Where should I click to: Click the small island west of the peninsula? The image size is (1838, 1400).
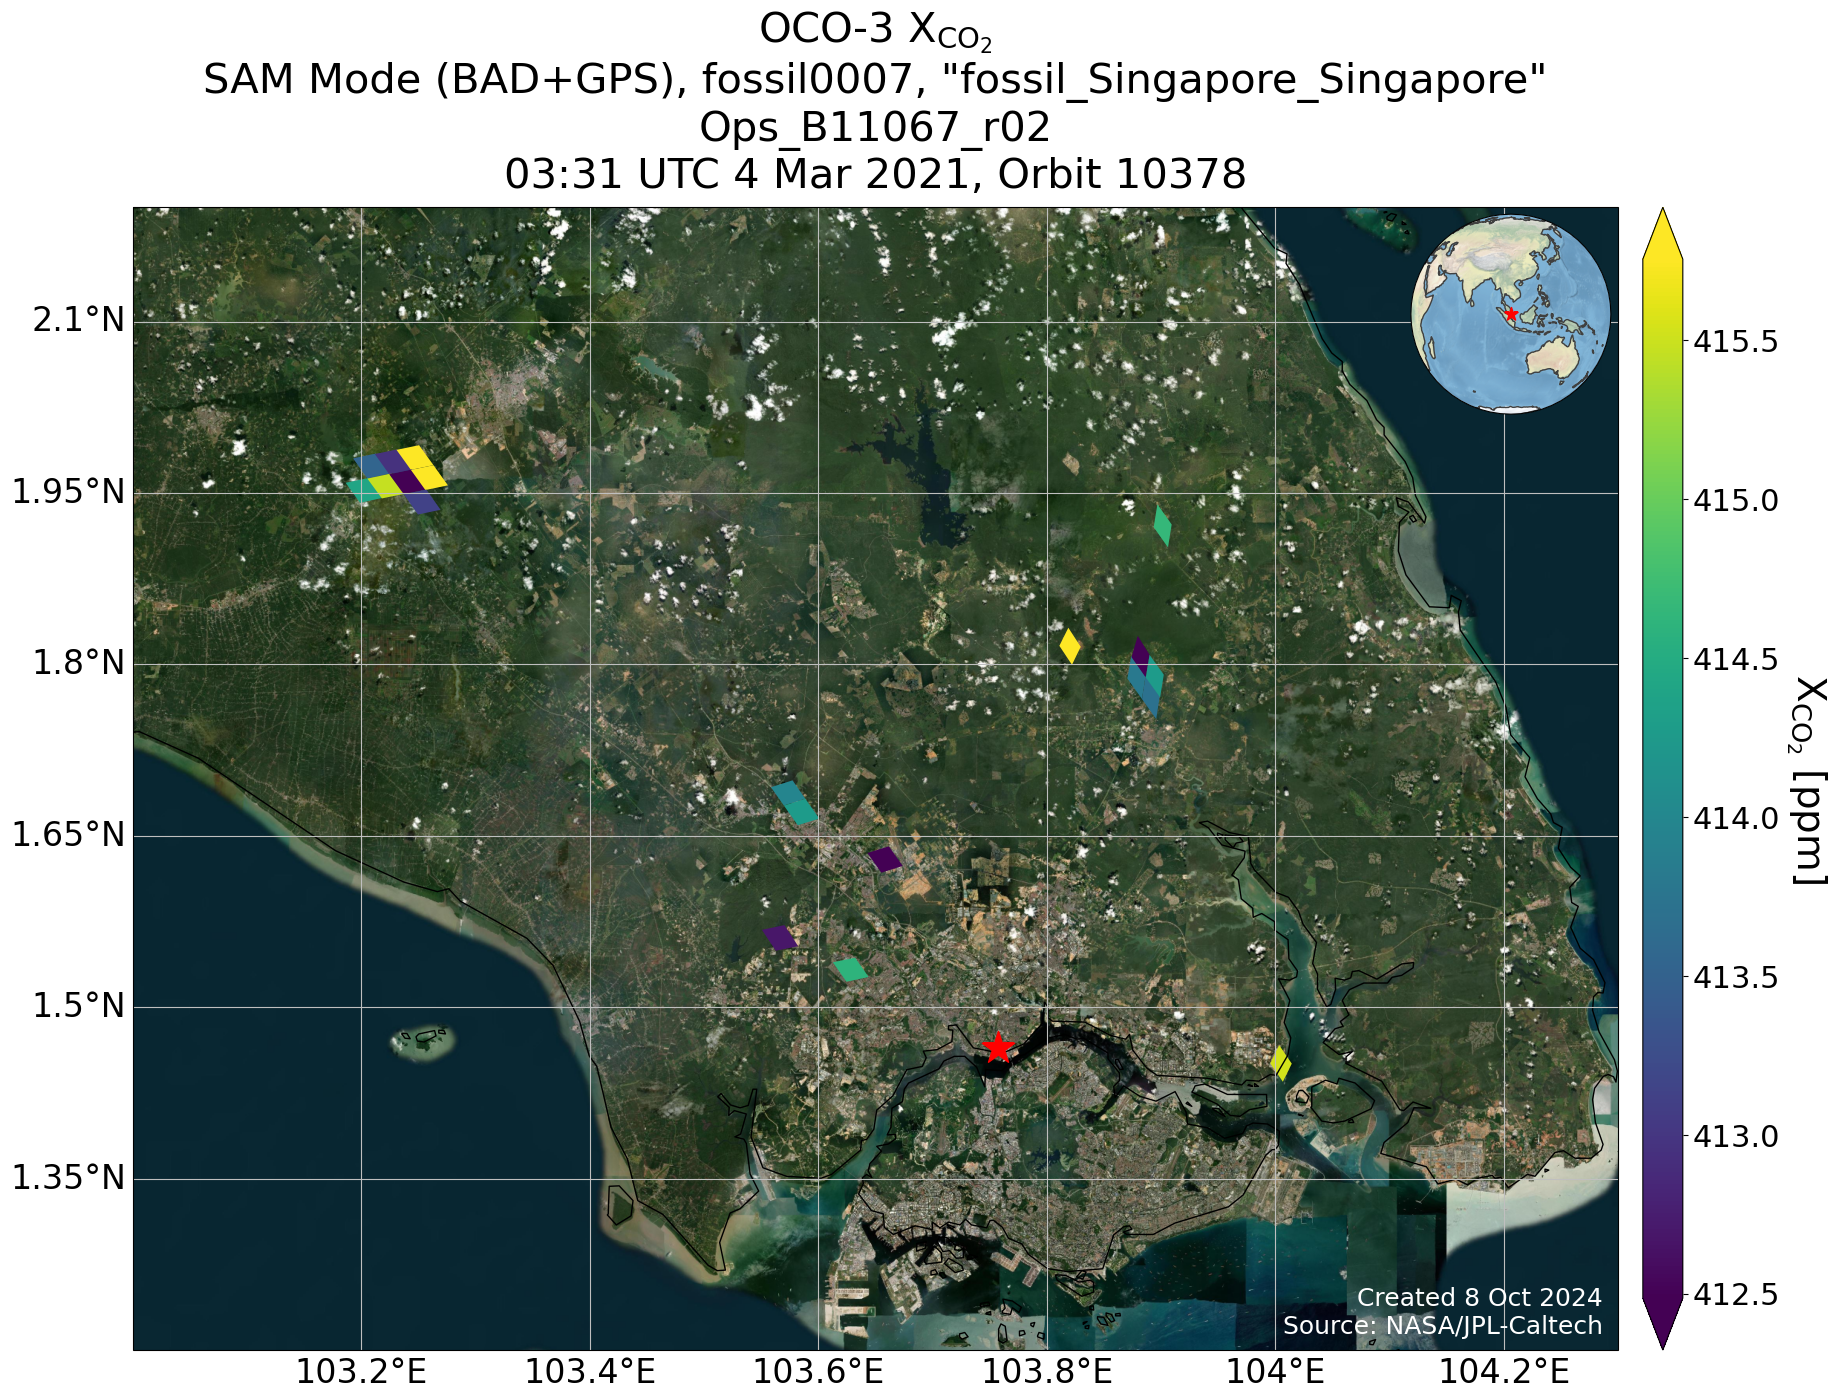click(x=422, y=1042)
